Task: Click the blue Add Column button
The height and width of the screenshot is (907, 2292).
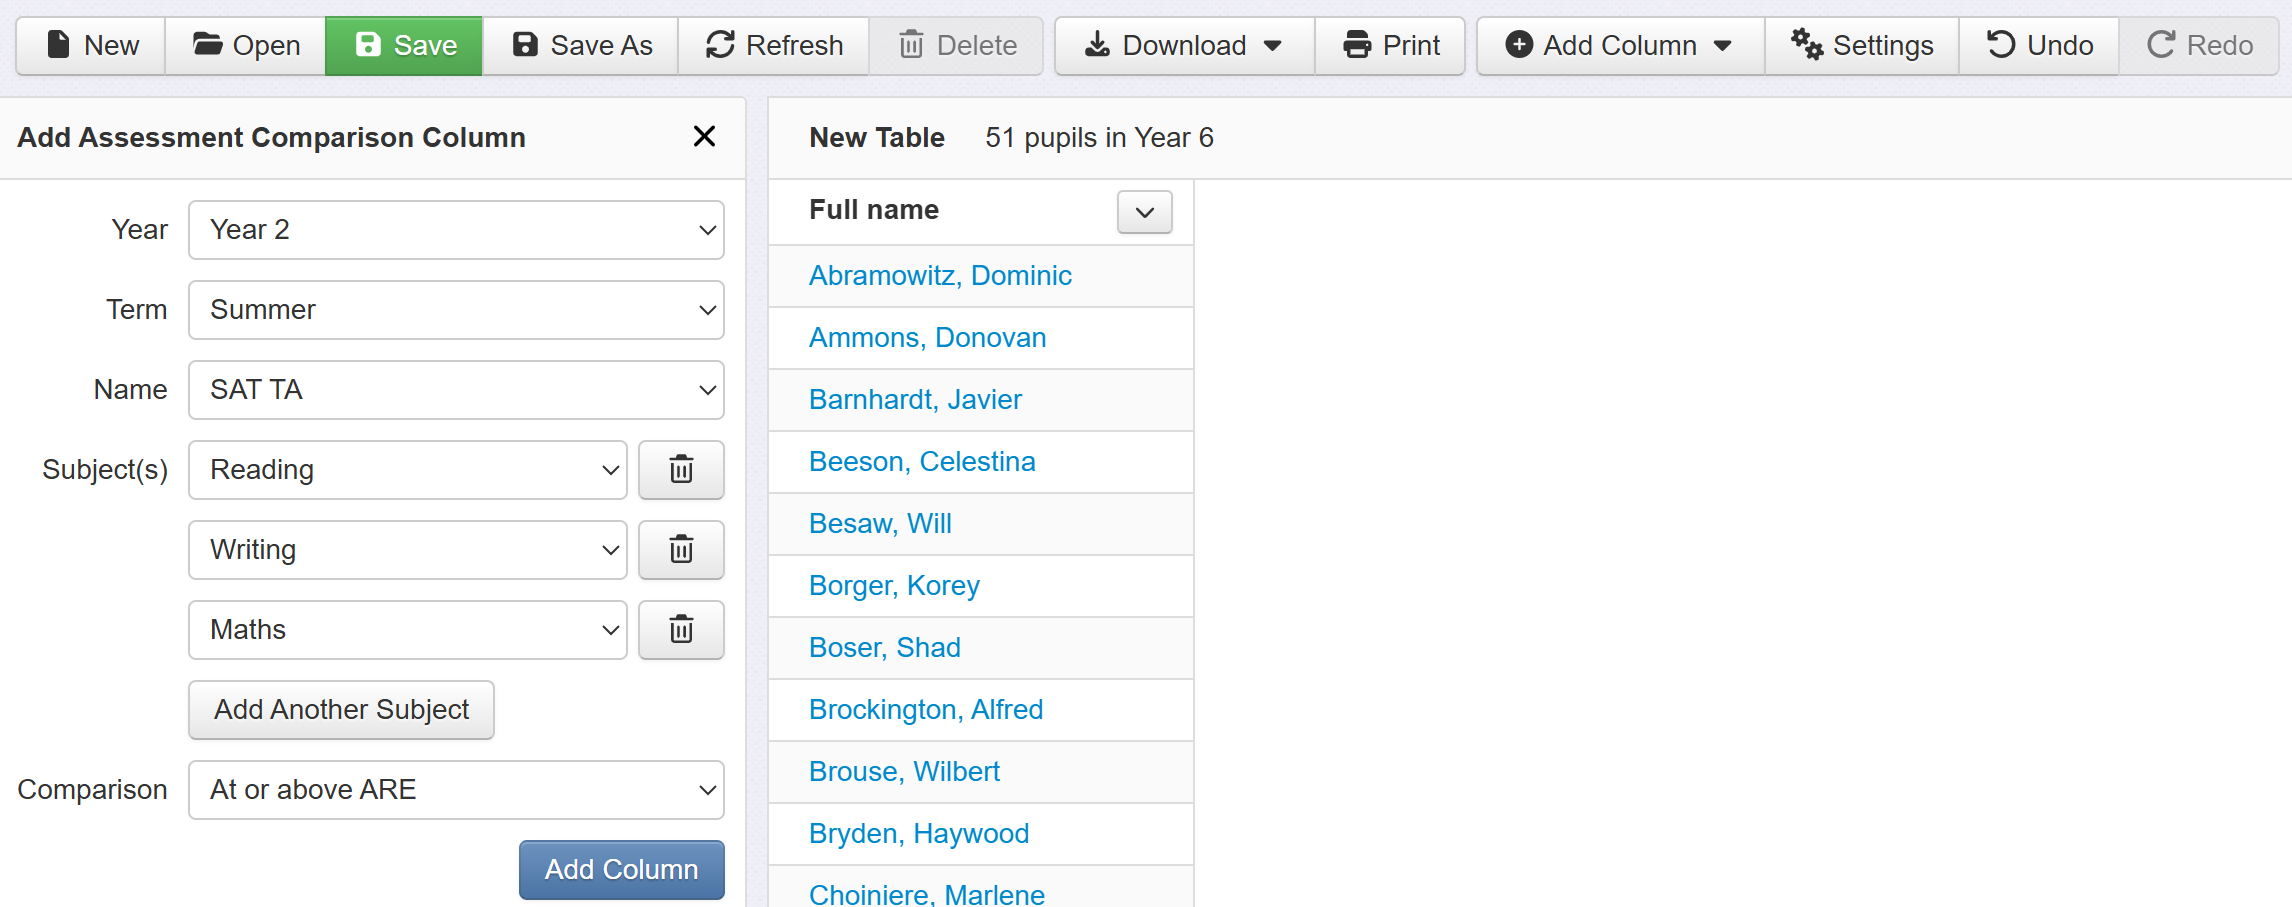Action: click(621, 870)
